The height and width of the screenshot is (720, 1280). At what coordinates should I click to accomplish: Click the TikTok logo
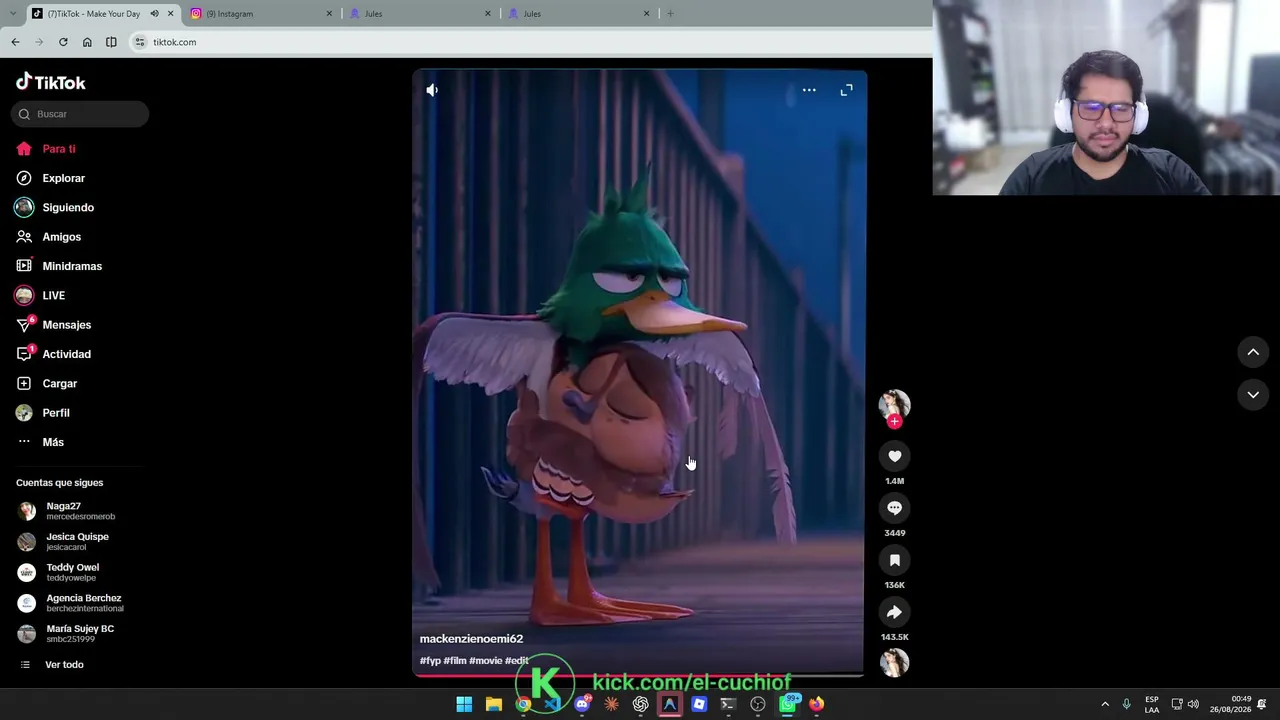click(x=51, y=82)
